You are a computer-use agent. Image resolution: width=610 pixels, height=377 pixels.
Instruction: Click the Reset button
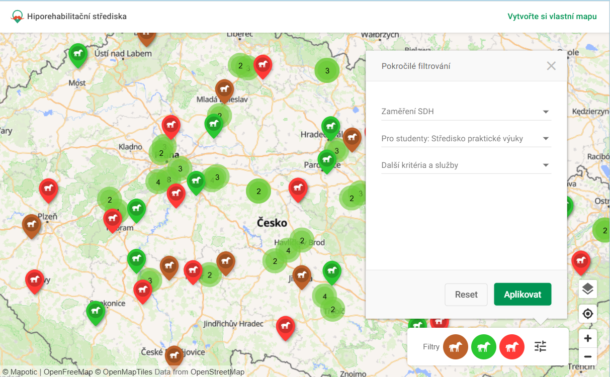[466, 295]
